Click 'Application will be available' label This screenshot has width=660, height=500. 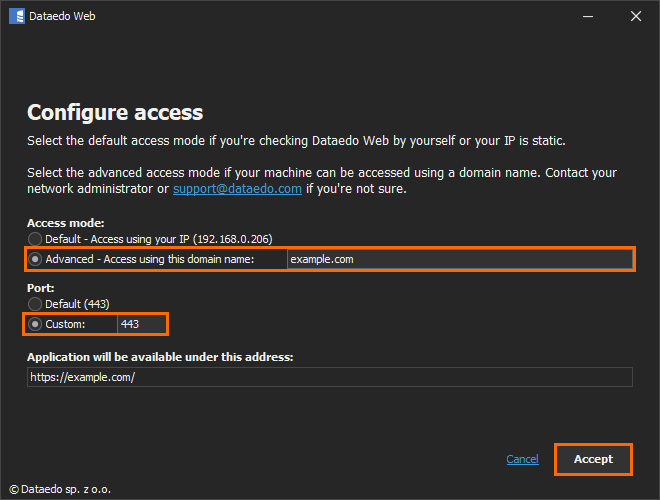[160, 357]
